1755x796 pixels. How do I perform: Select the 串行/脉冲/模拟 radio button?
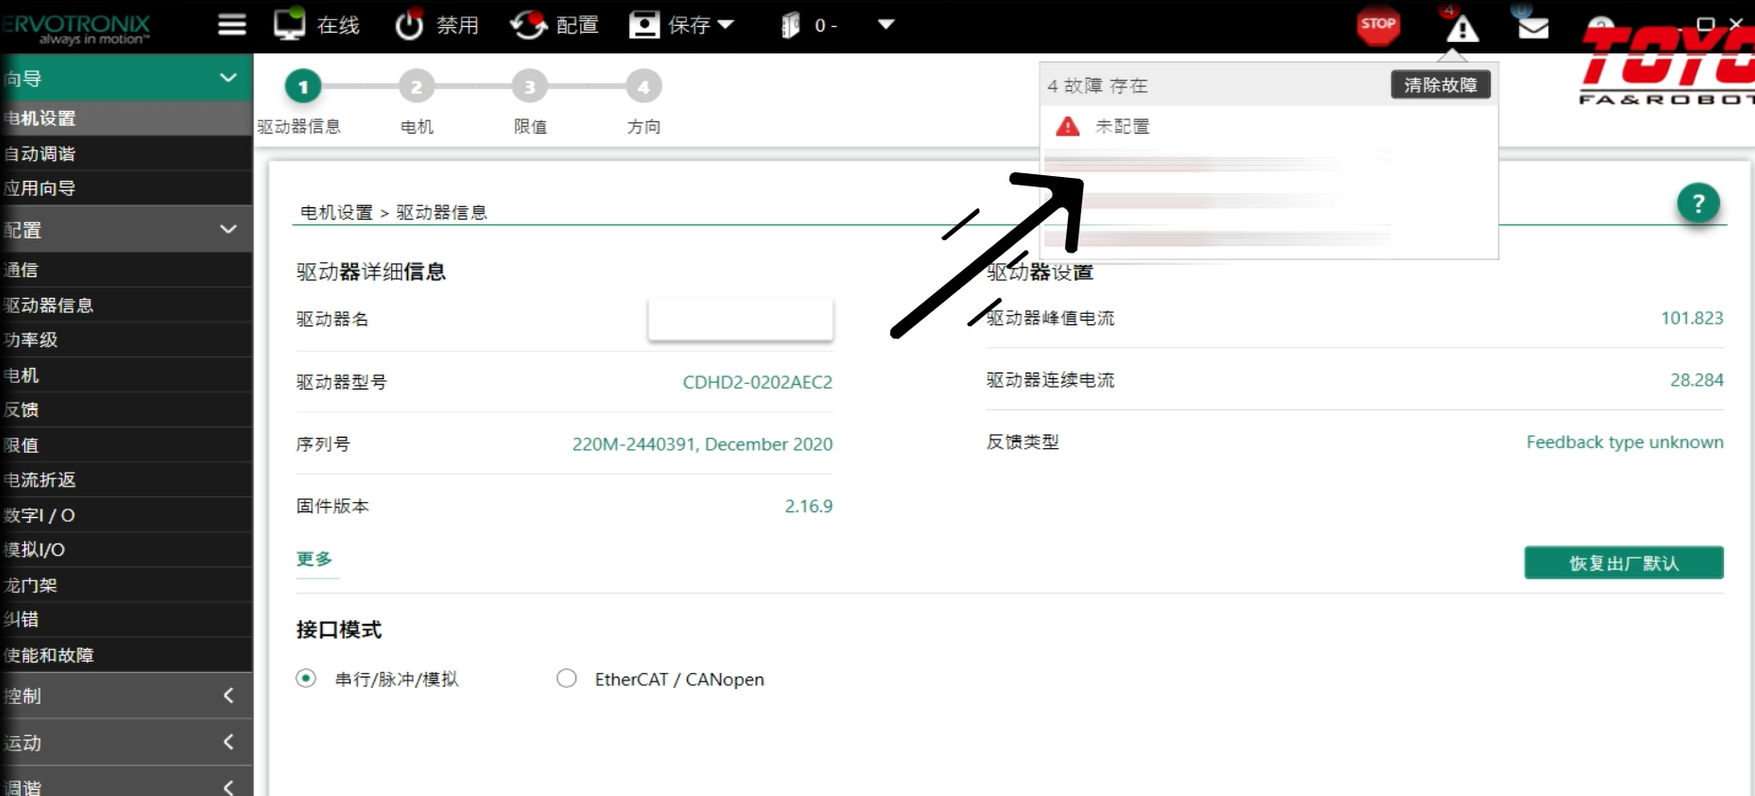coord(306,679)
